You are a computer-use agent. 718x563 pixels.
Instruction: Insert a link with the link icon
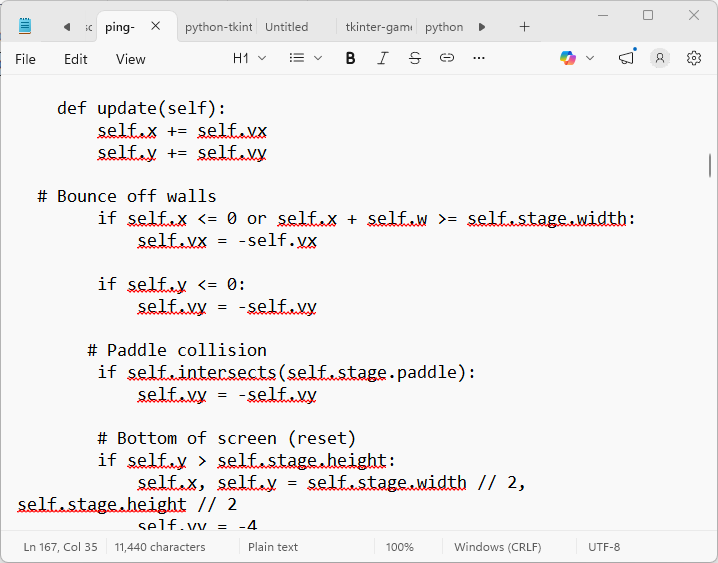point(446,58)
